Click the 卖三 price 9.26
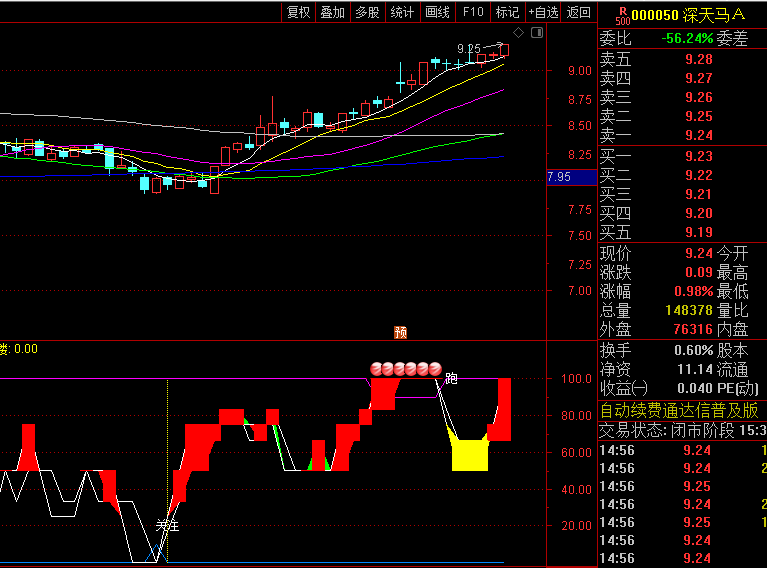 coord(699,97)
